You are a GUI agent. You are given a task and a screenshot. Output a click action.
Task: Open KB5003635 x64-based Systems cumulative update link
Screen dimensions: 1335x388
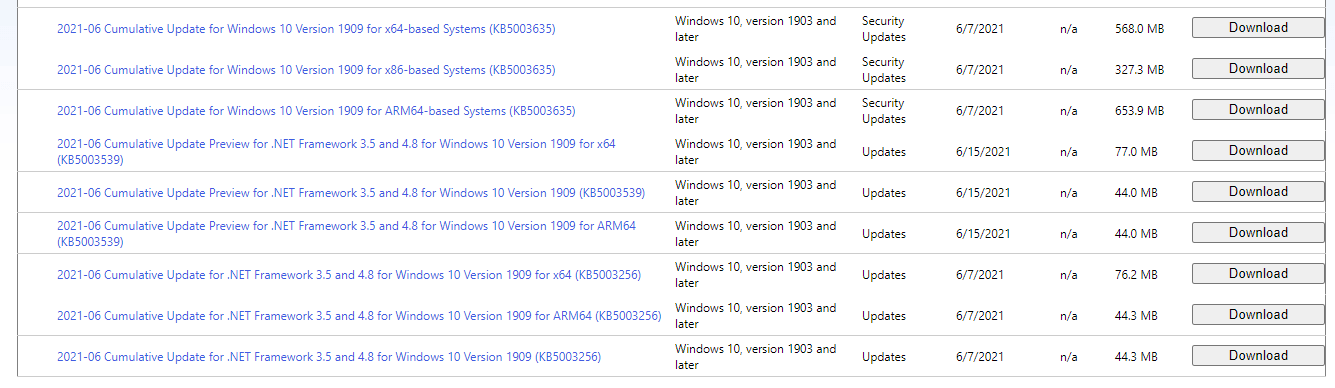click(306, 29)
